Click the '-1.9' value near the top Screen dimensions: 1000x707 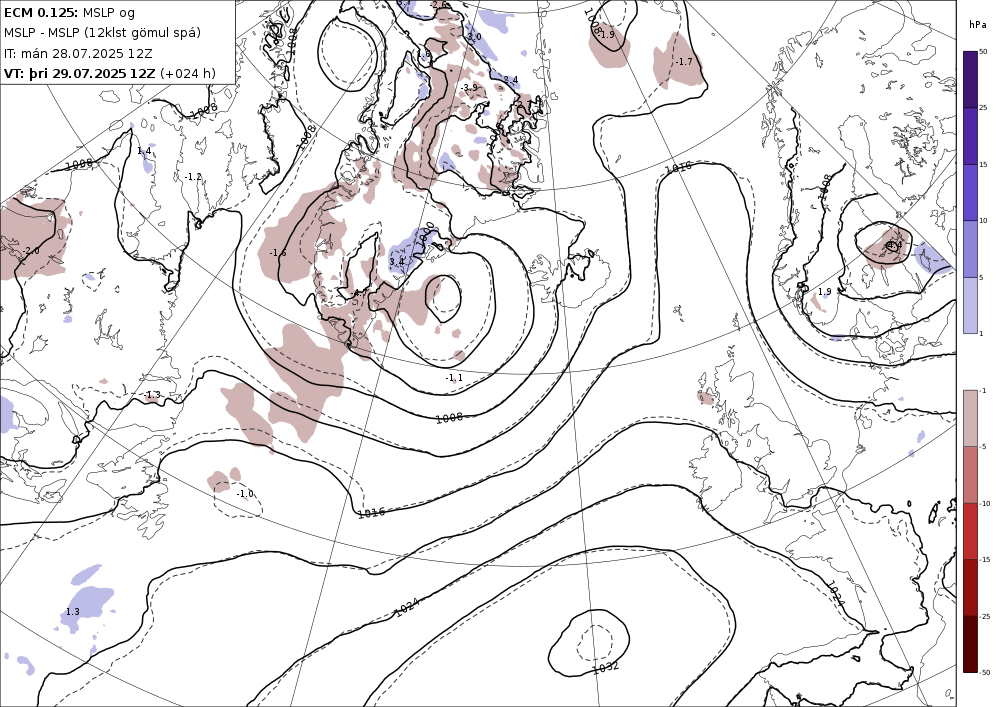click(606, 34)
